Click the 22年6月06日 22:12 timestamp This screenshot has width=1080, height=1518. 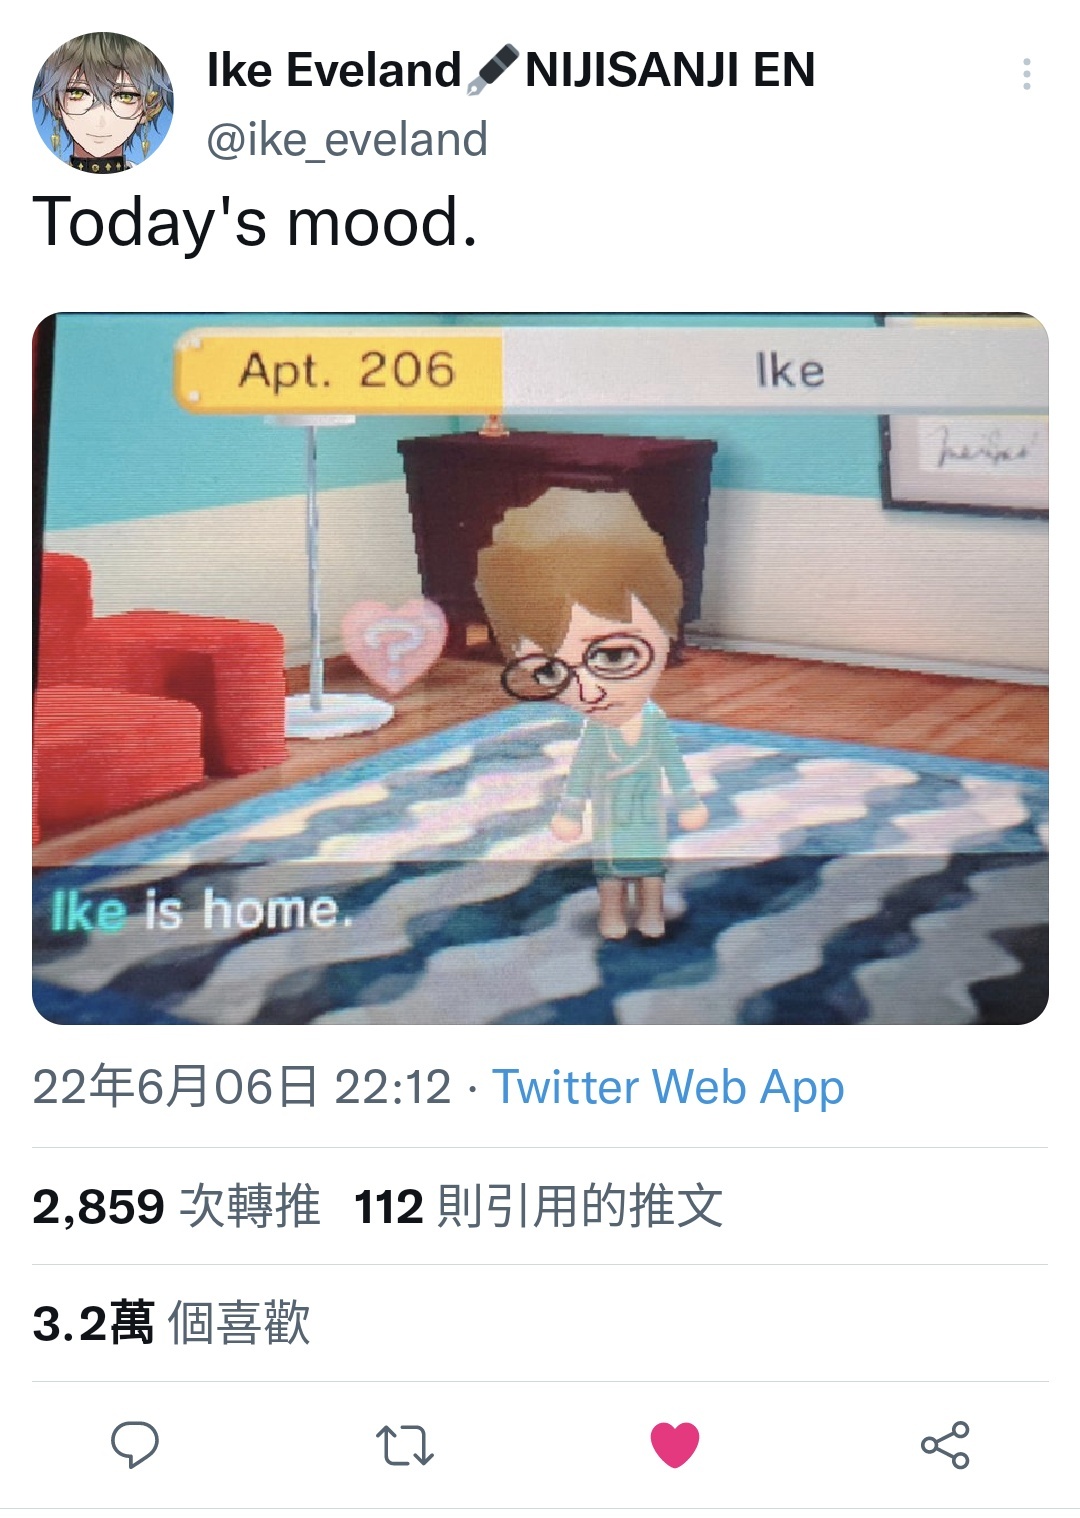click(x=242, y=1087)
